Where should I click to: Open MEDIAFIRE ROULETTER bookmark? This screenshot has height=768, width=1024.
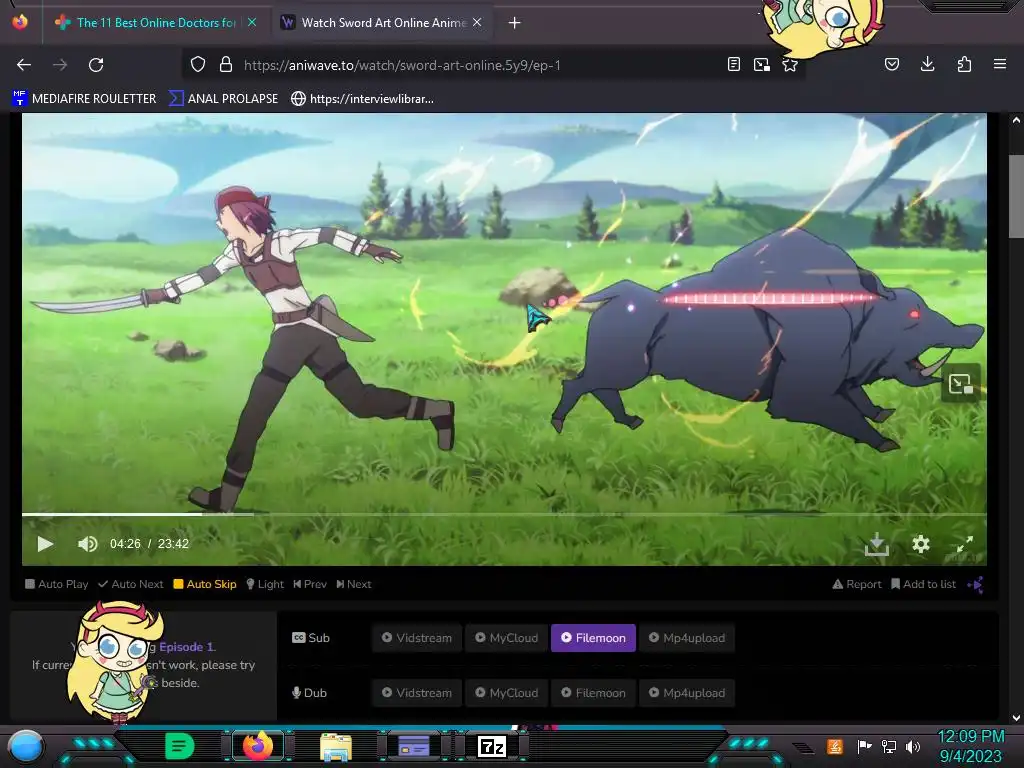[84, 99]
